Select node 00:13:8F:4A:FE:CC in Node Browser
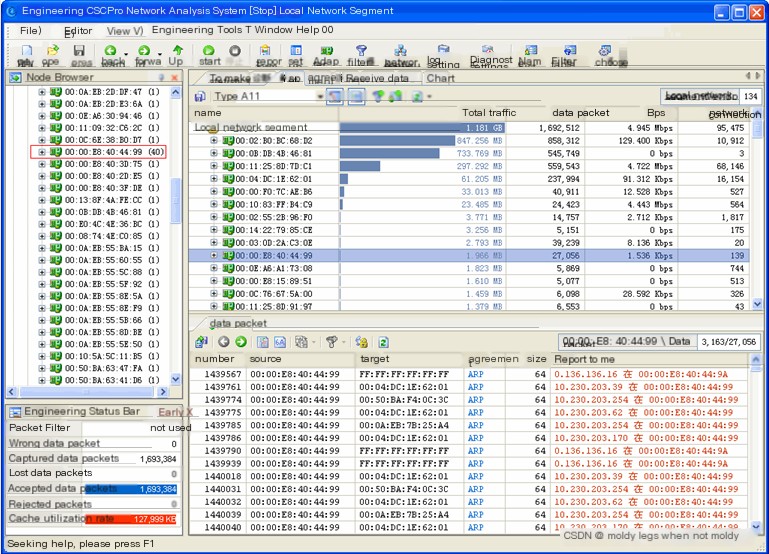 coord(103,200)
